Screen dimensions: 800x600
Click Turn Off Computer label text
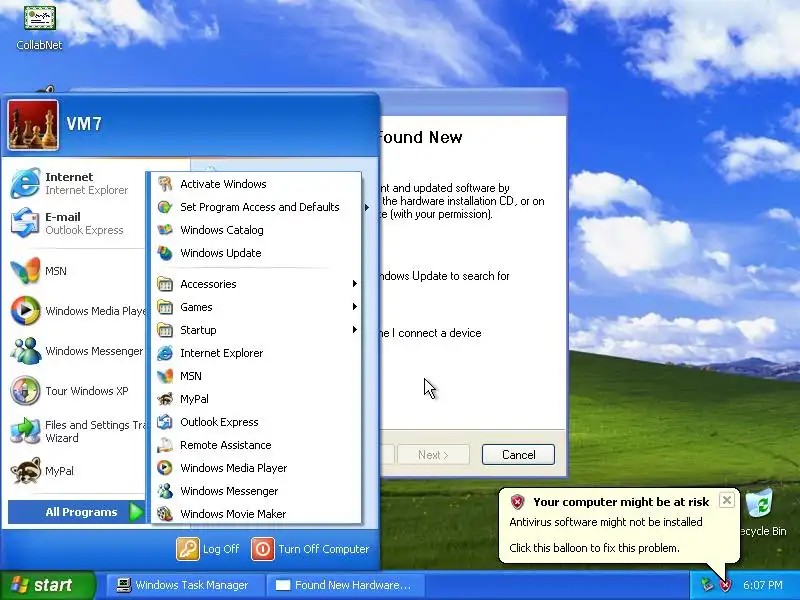click(x=323, y=549)
